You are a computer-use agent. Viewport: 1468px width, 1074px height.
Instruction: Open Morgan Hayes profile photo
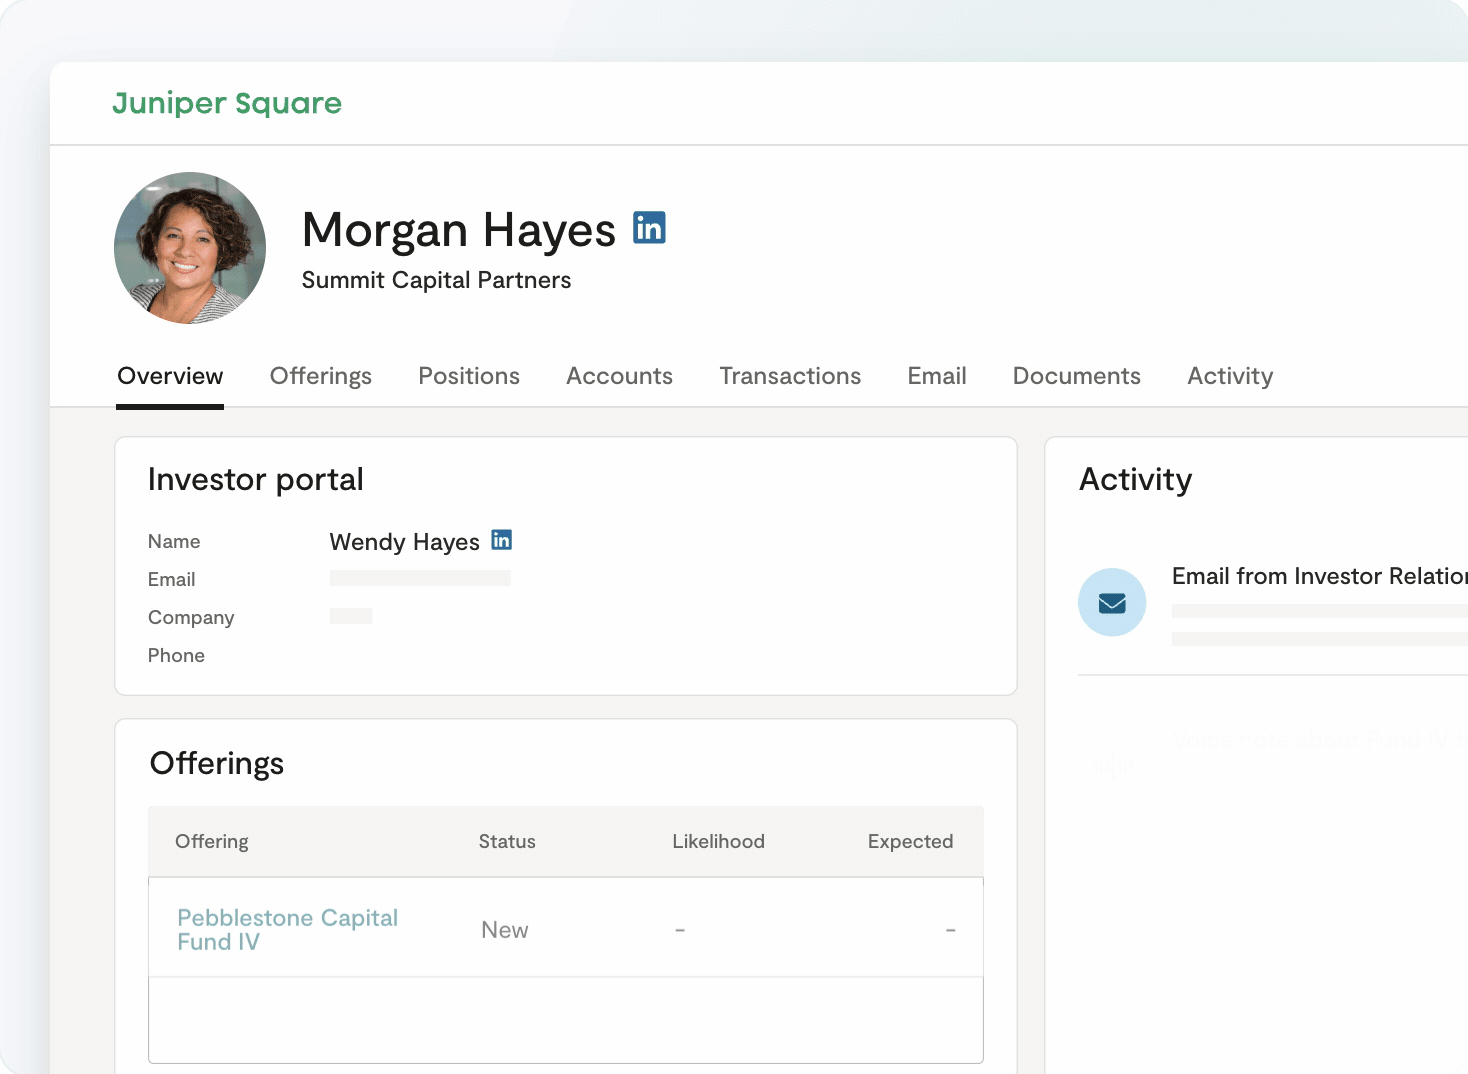click(x=190, y=248)
